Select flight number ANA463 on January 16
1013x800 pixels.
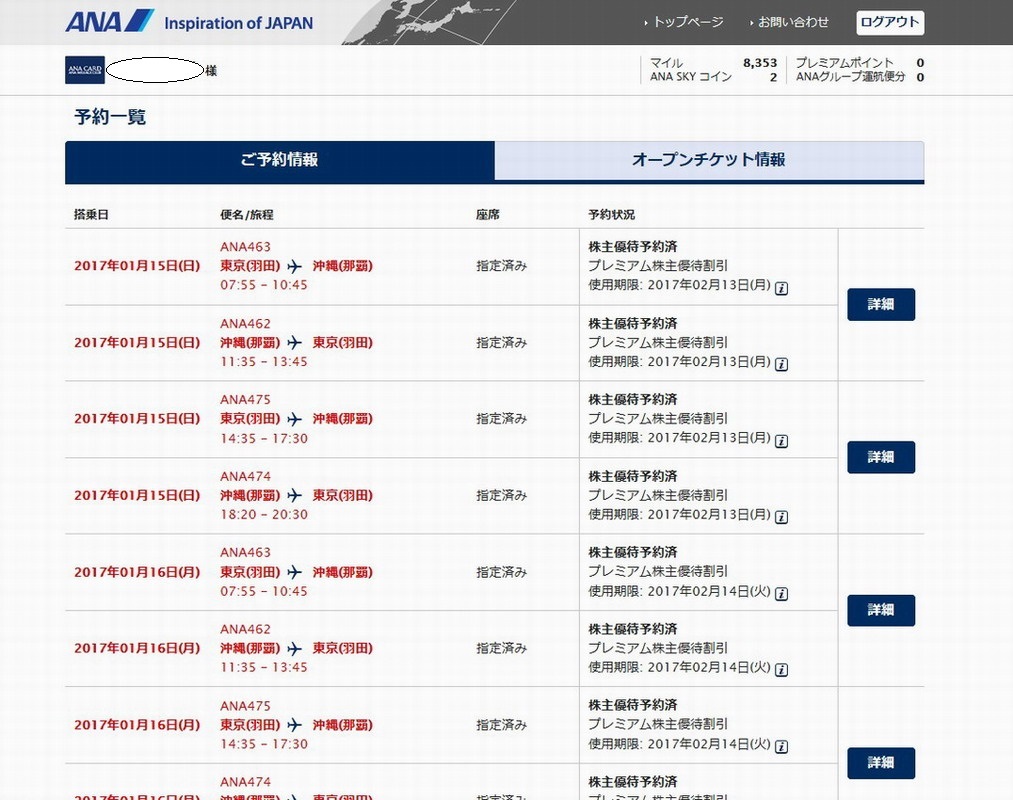pyautogui.click(x=245, y=553)
